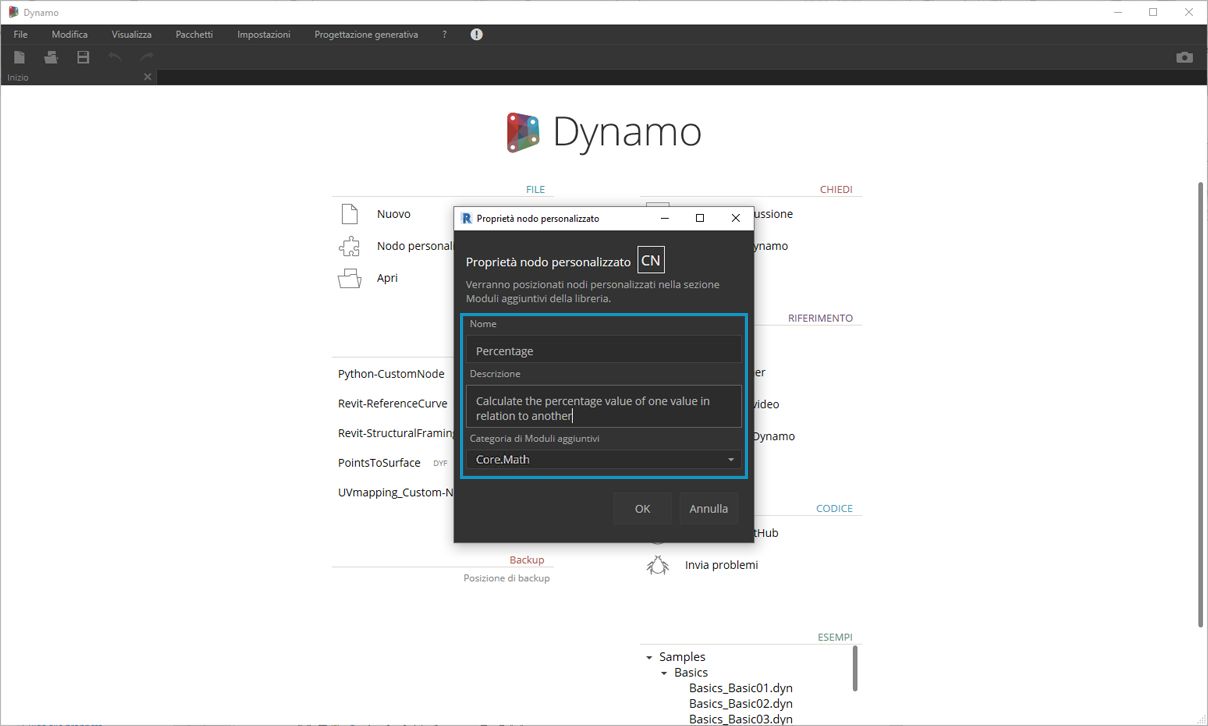The width and height of the screenshot is (1208, 726).
Task: Click the Save toolbar icon
Action: pyautogui.click(x=83, y=57)
